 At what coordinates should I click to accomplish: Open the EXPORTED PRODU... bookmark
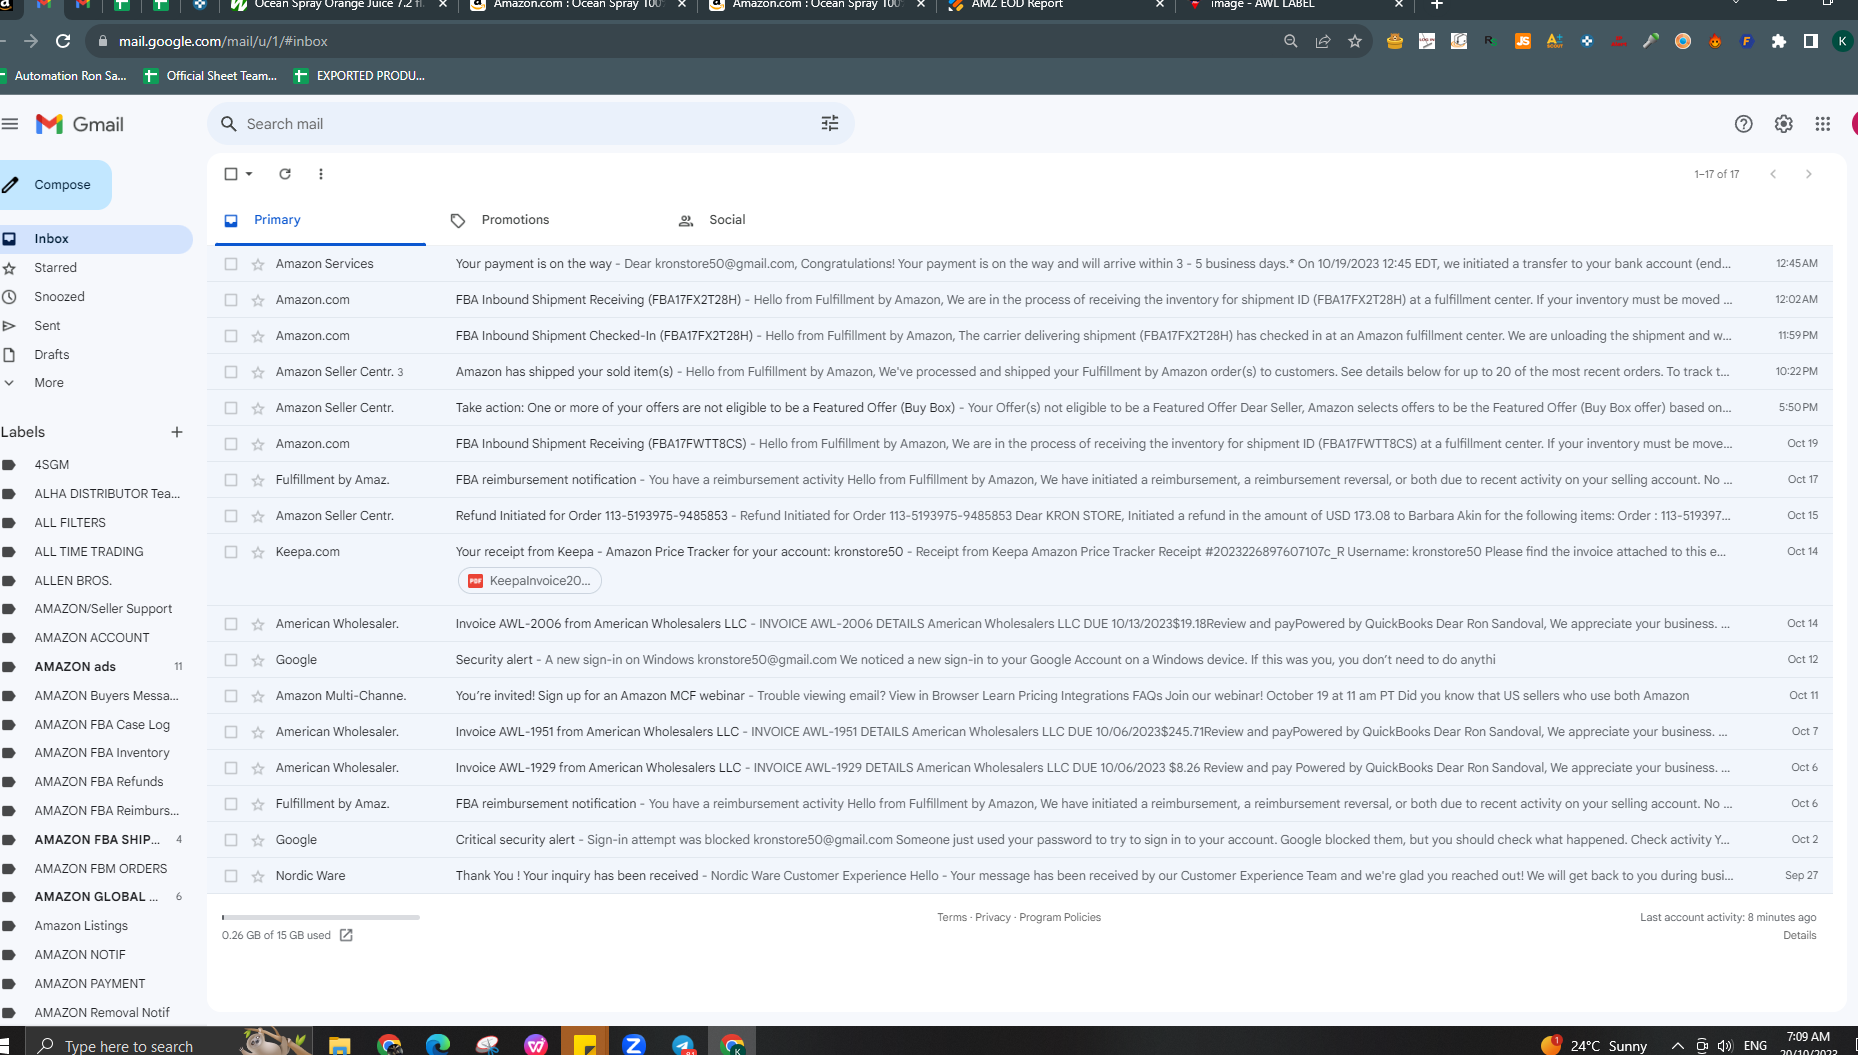[359, 76]
